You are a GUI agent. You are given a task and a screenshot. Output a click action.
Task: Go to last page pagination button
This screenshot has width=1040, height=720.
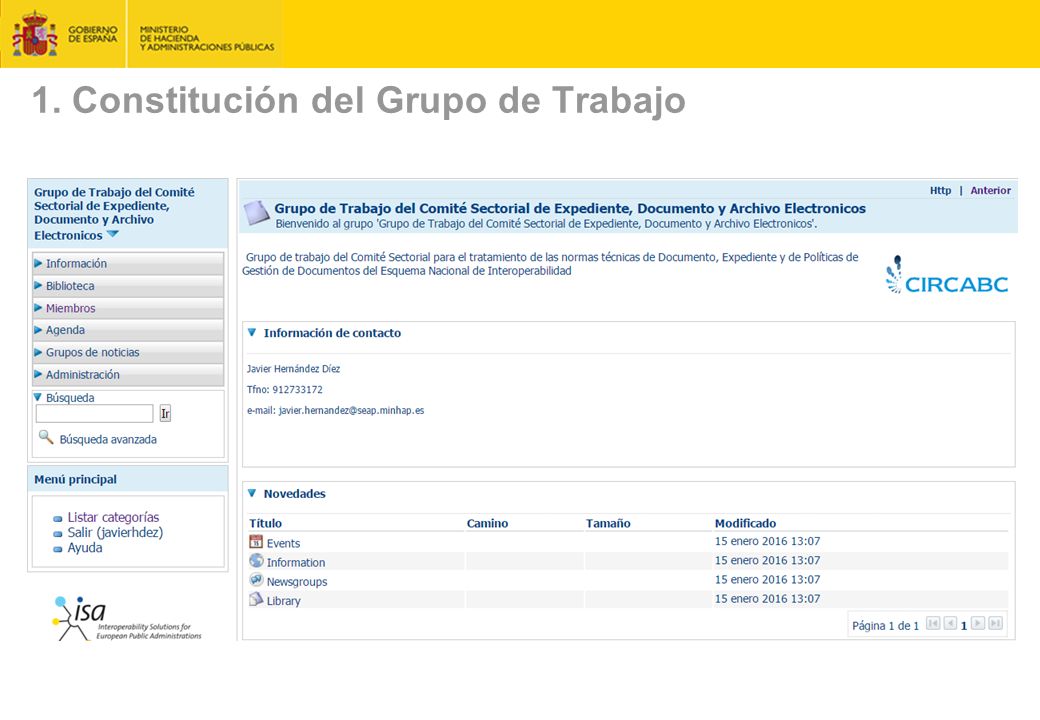995,623
